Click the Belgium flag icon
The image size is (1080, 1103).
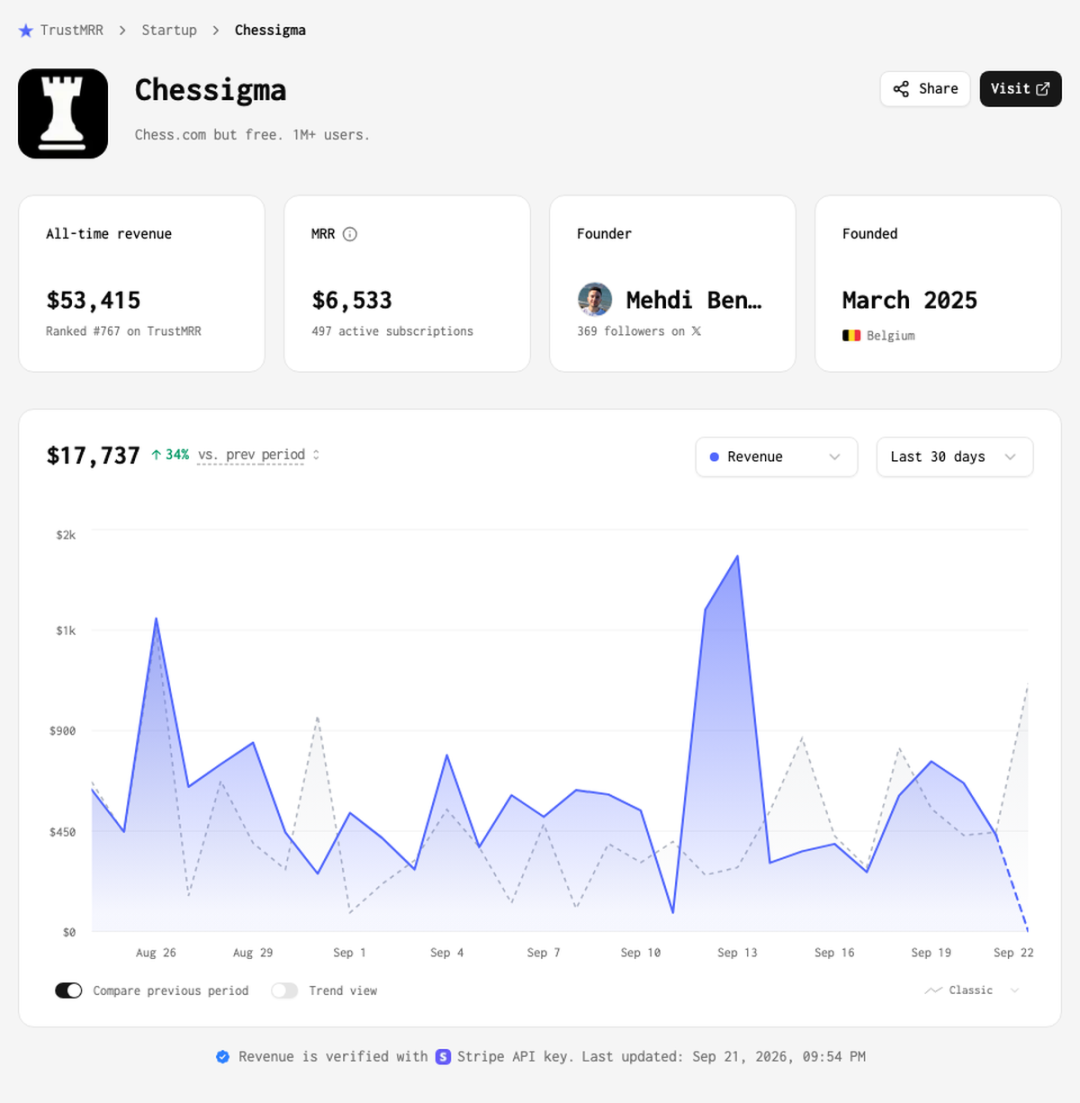(851, 336)
